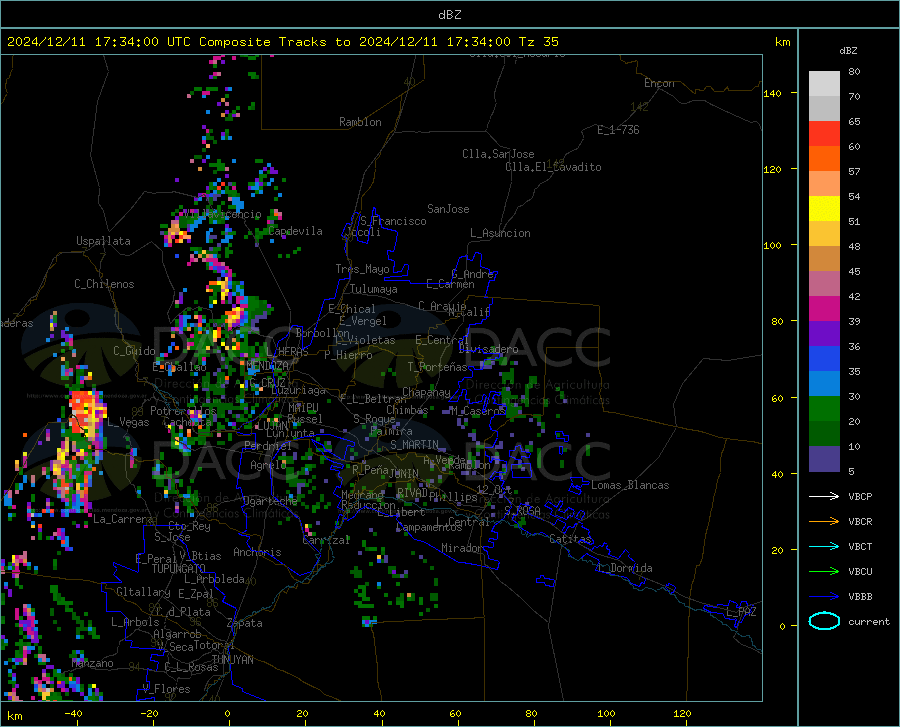This screenshot has height=727, width=900.
Task: Pick the purple 36-39 dBZ legend band
Action: (x=824, y=334)
